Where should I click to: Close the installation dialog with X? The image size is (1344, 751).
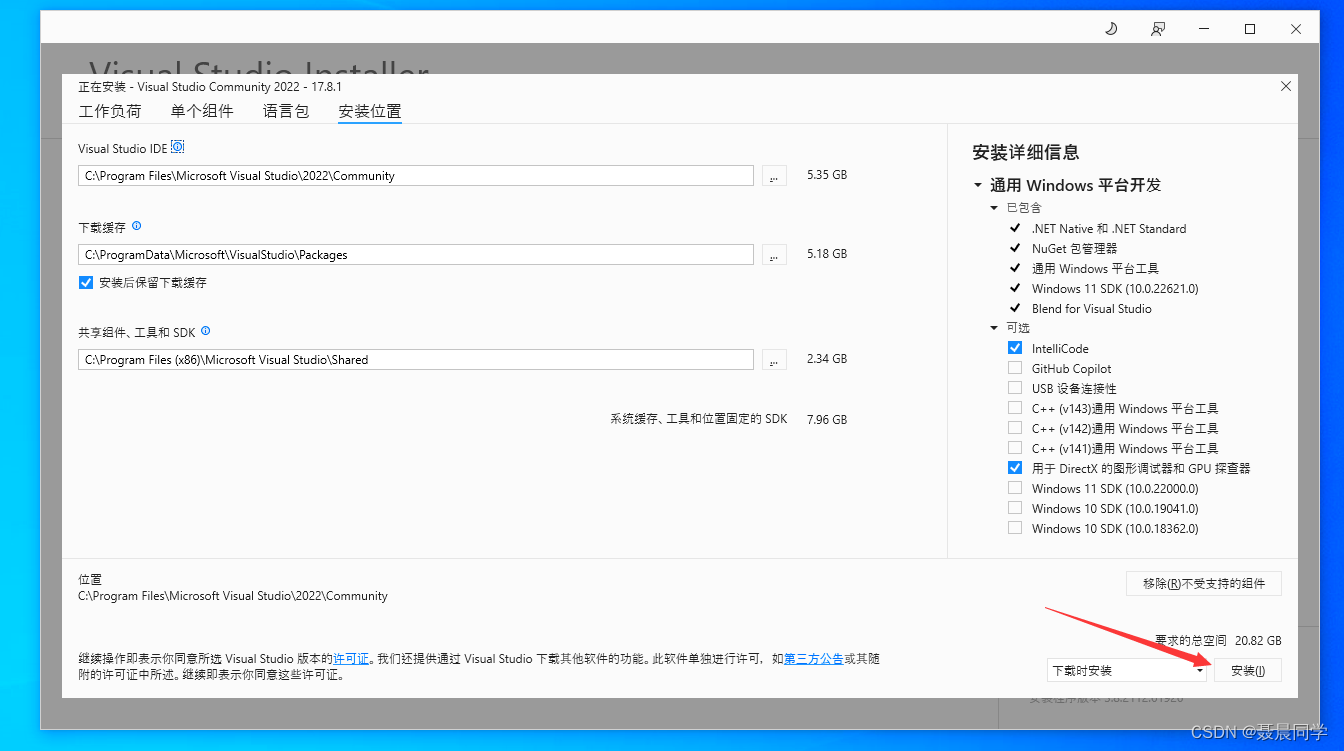[1286, 87]
